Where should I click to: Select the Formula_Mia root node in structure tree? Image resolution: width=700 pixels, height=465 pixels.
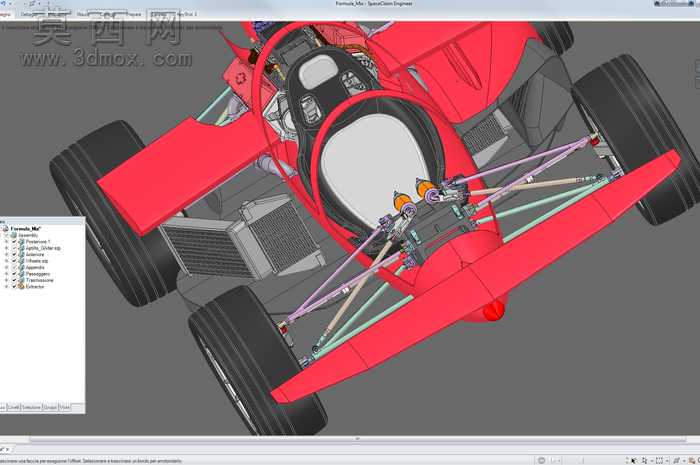[26, 228]
